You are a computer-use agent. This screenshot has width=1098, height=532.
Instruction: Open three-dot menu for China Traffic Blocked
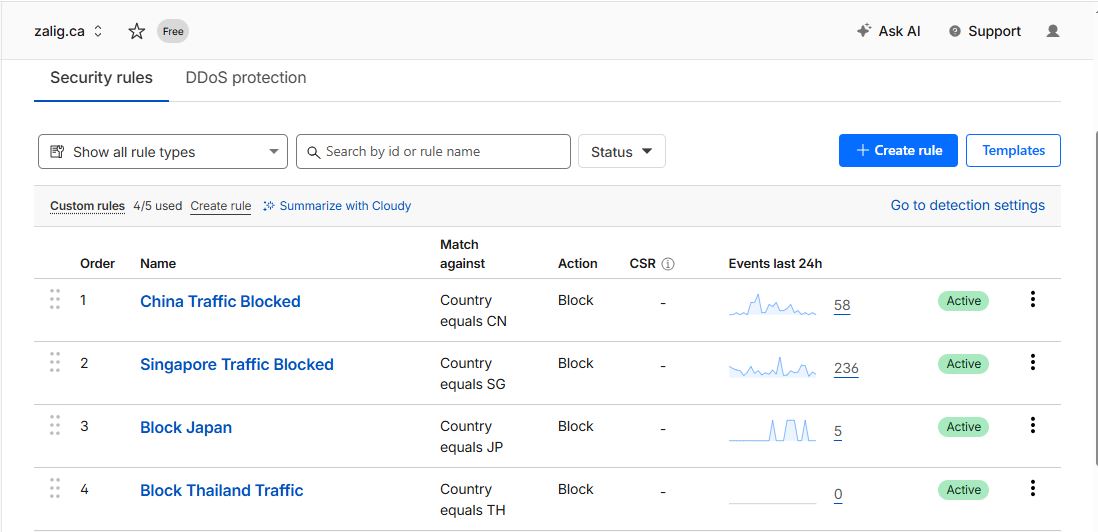(1032, 300)
